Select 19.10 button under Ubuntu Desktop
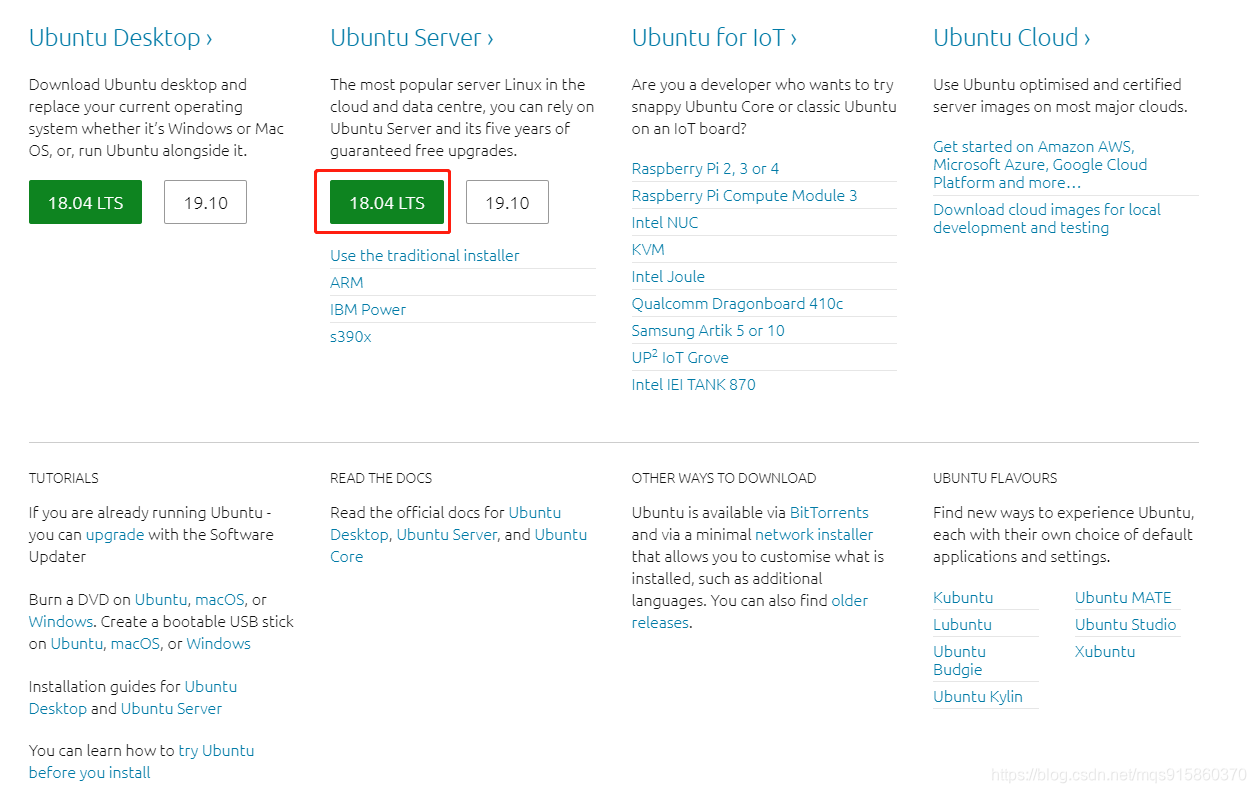Screen dimensions: 1256x793 click(x=205, y=202)
